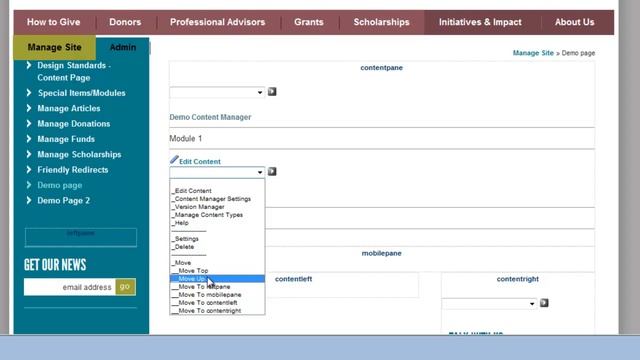This screenshot has height=360, width=640.
Task: Click go icon beside Module 1 action dropdown
Action: pos(272,171)
